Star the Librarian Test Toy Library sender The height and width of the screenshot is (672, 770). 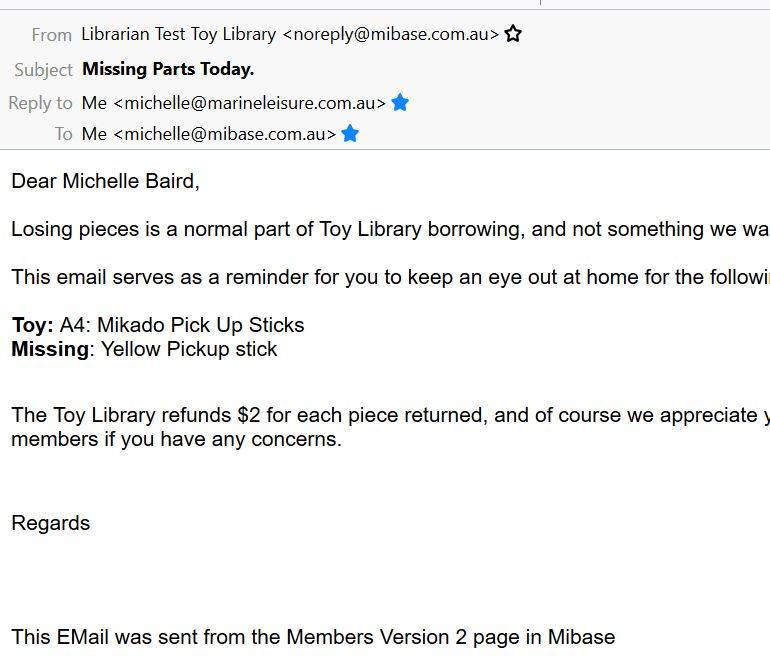(513, 34)
